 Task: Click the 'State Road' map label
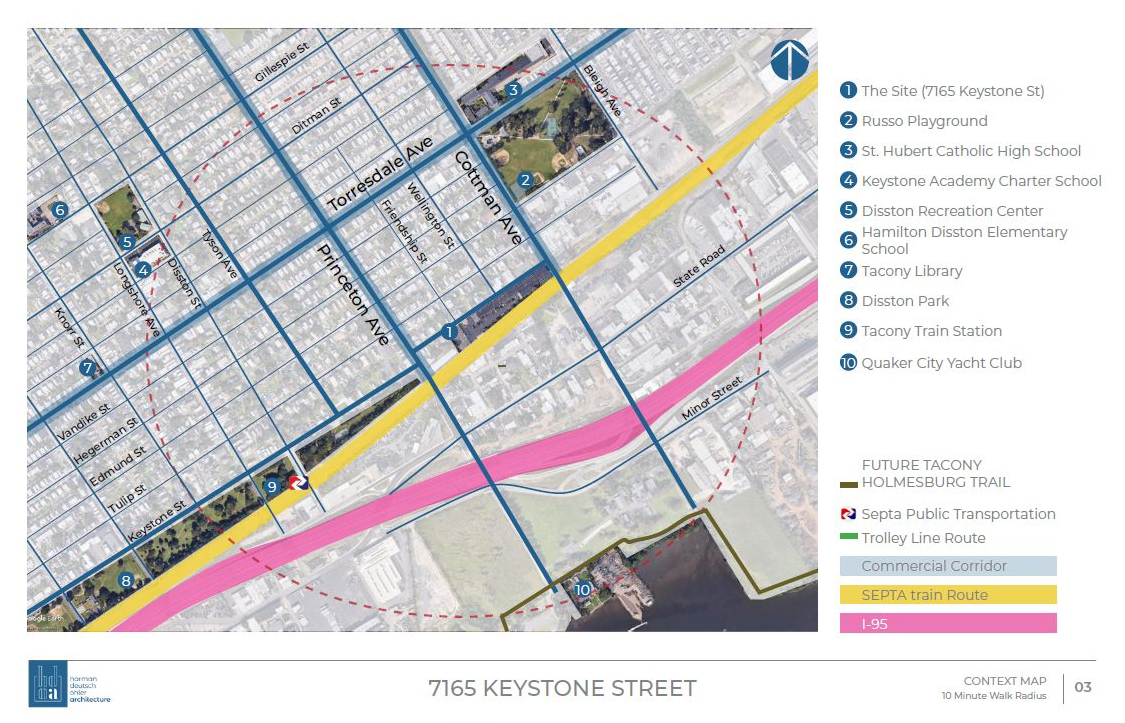pyautogui.click(x=699, y=266)
